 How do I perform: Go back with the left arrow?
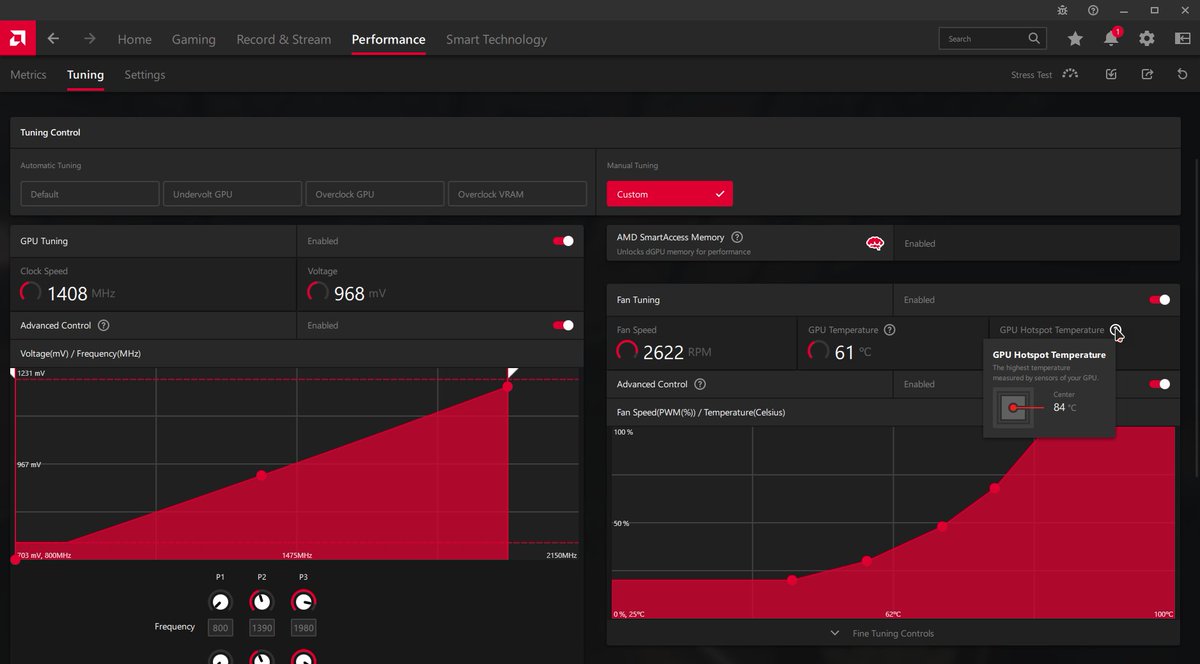pos(53,39)
